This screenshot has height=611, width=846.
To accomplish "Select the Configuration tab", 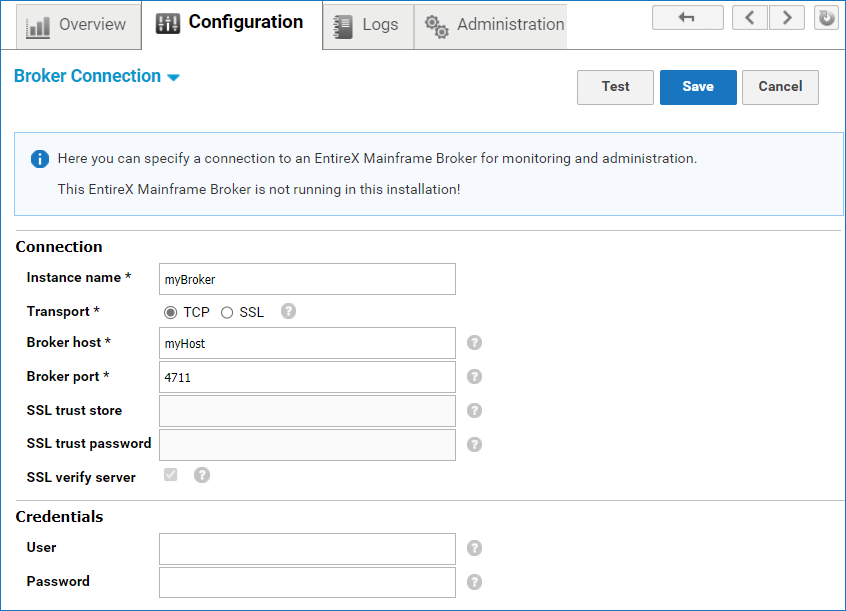I will click(x=232, y=25).
